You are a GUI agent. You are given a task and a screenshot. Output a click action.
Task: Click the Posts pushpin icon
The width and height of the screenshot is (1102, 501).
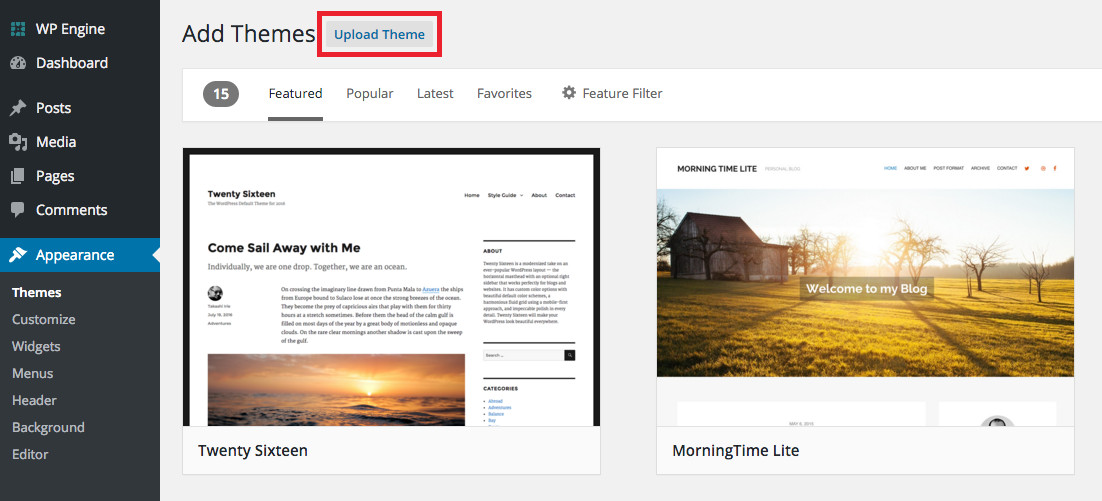click(x=18, y=108)
